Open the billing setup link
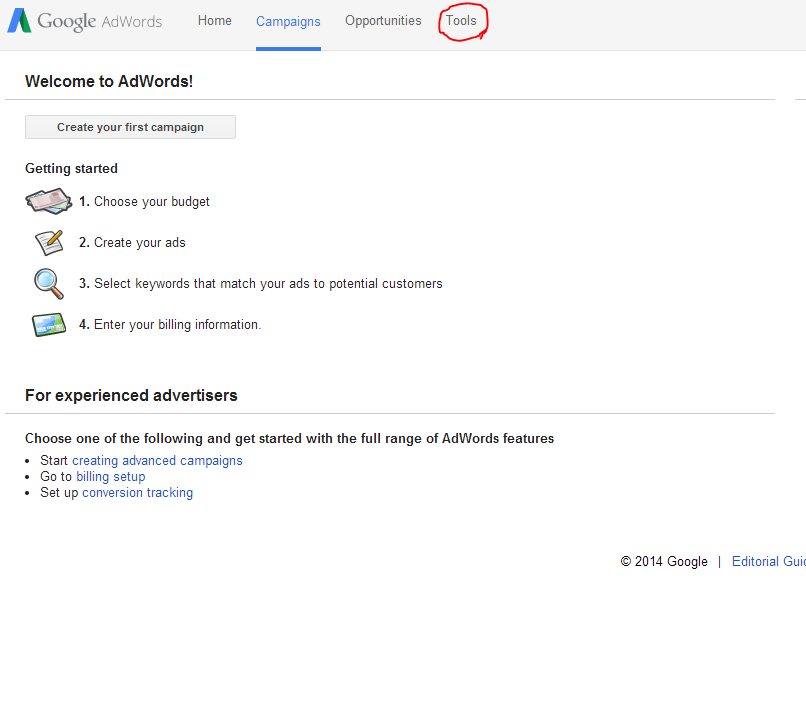Screen dimensions: 806x701 [111, 477]
